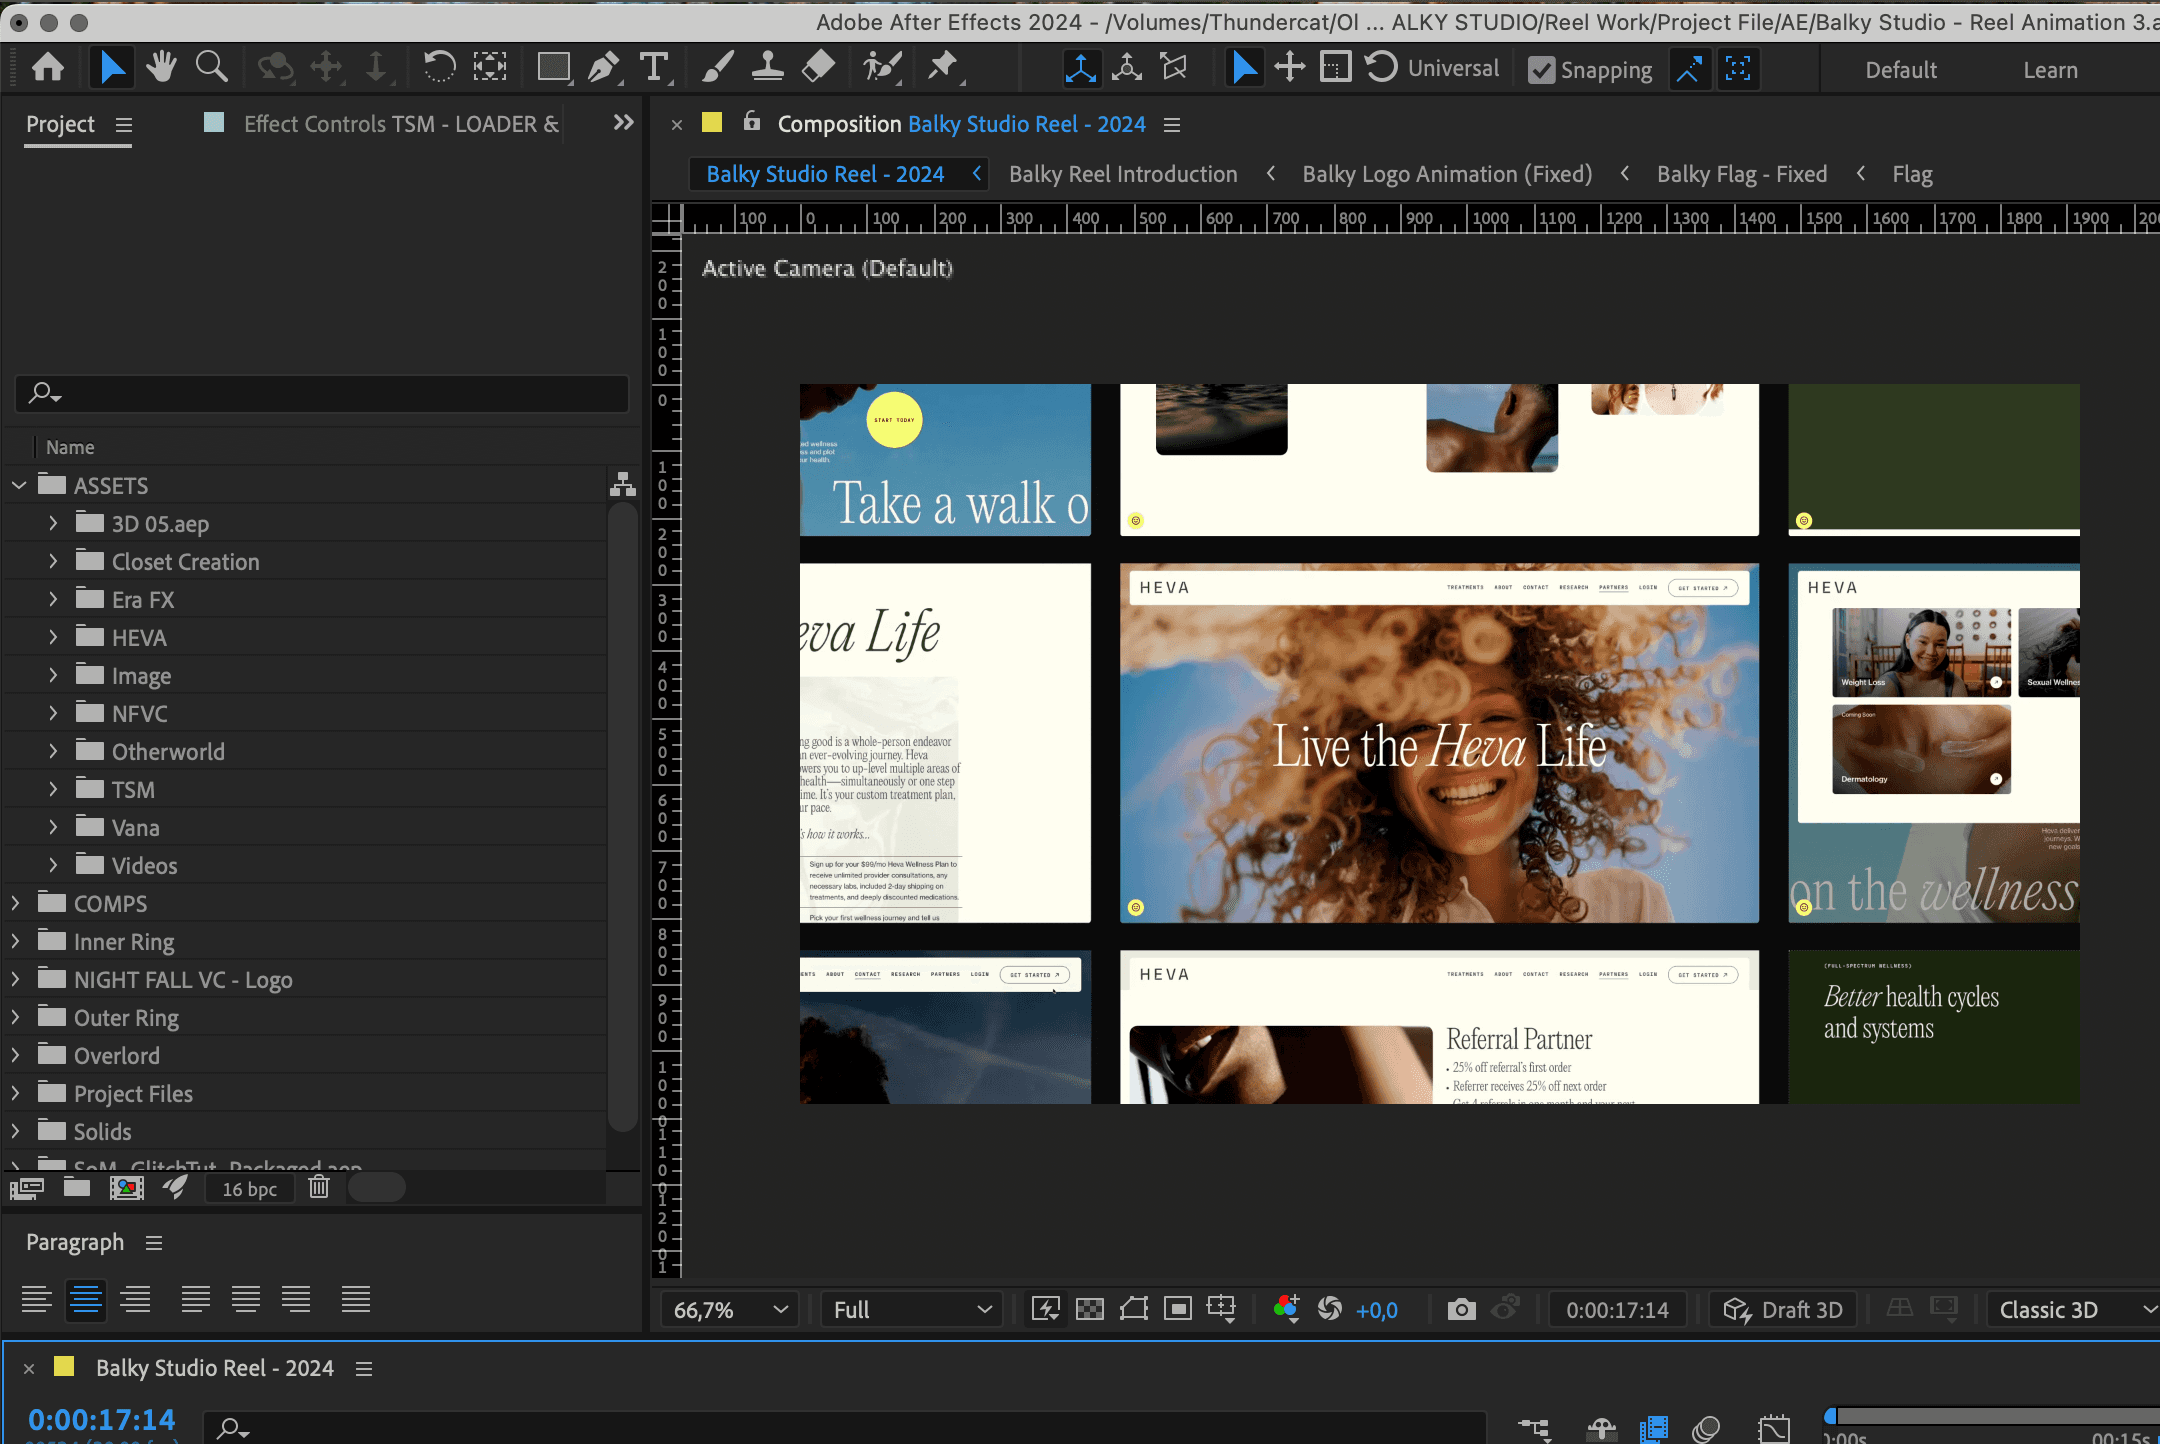2160x1444 pixels.
Task: Switch to the Project panel tab
Action: click(60, 124)
